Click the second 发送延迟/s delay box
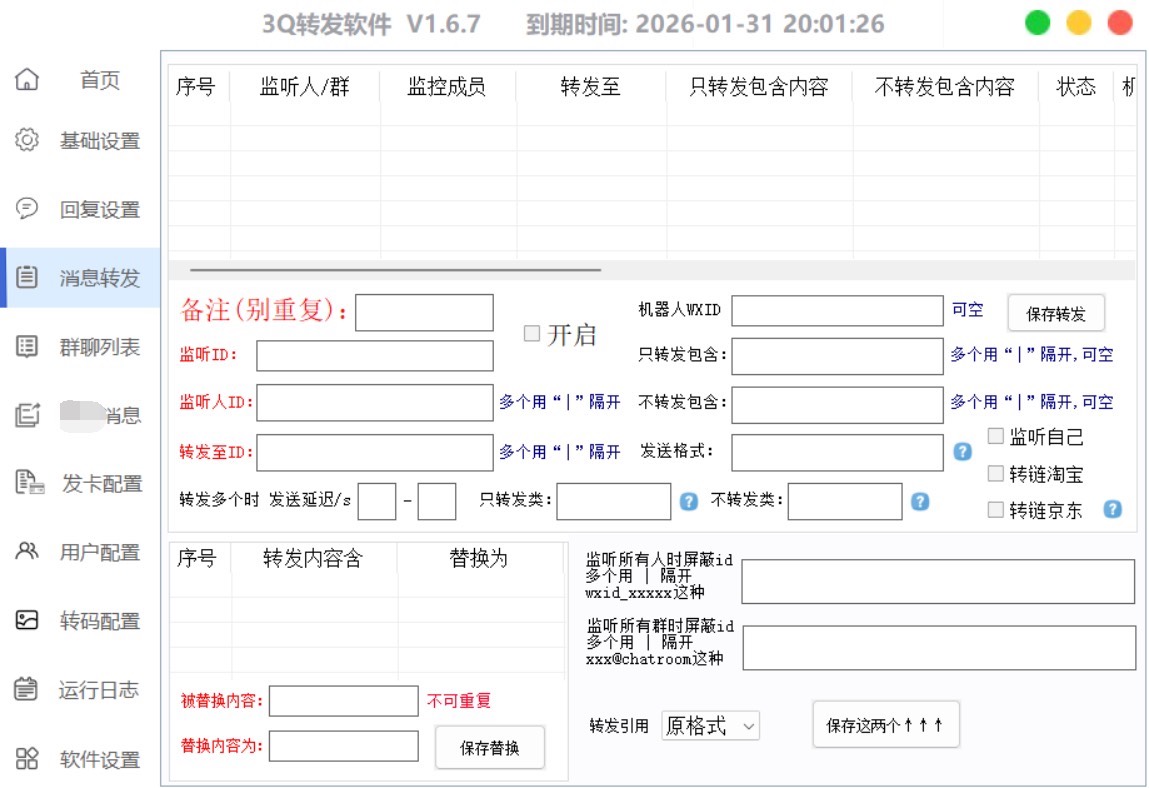Screen dimensions: 1149x788 (437, 501)
